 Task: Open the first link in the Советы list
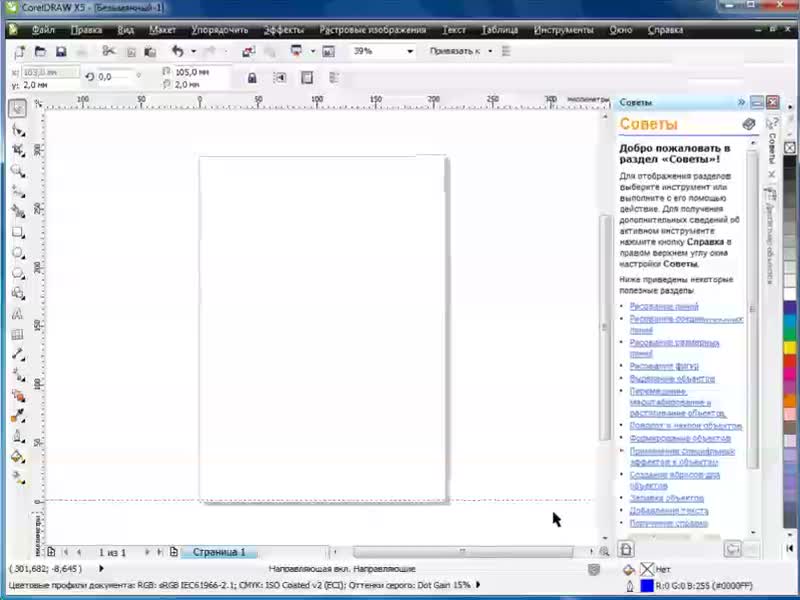click(x=664, y=306)
